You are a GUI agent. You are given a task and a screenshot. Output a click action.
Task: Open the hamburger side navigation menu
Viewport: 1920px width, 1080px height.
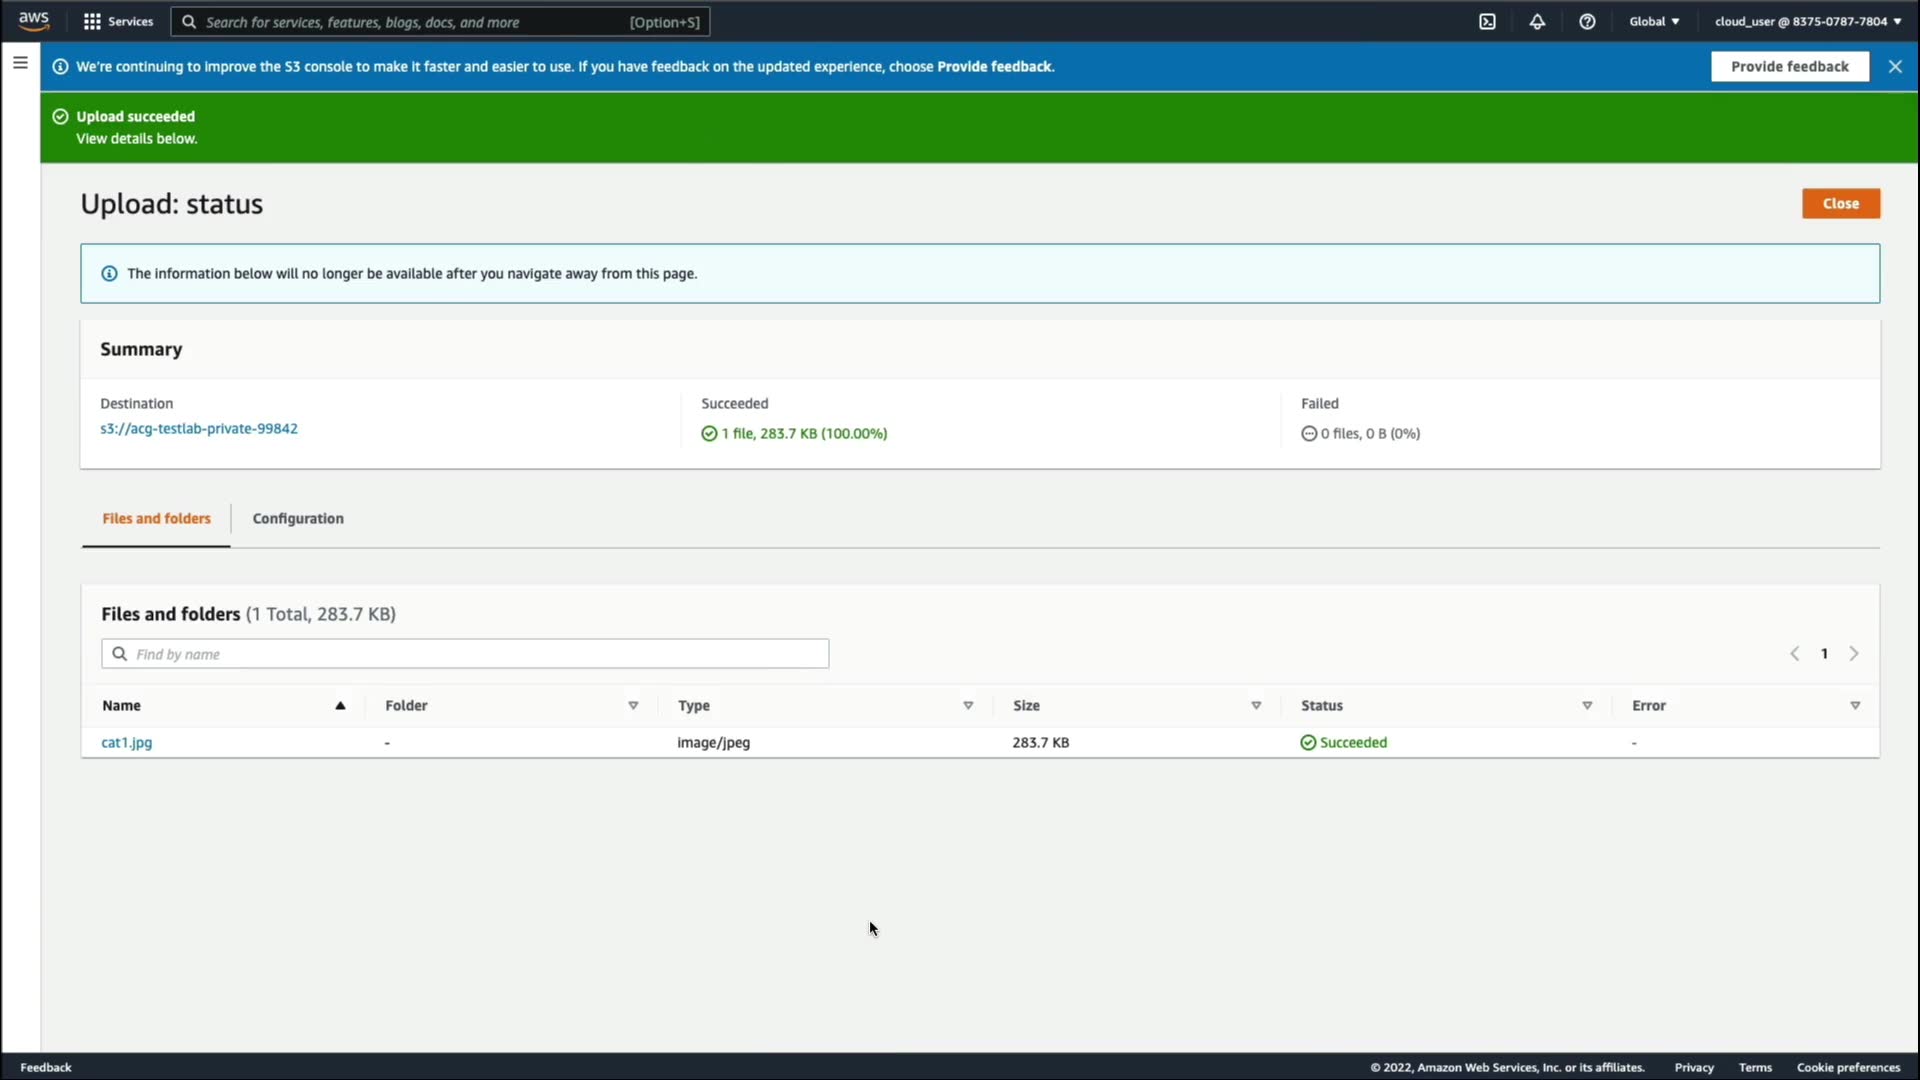click(x=20, y=63)
